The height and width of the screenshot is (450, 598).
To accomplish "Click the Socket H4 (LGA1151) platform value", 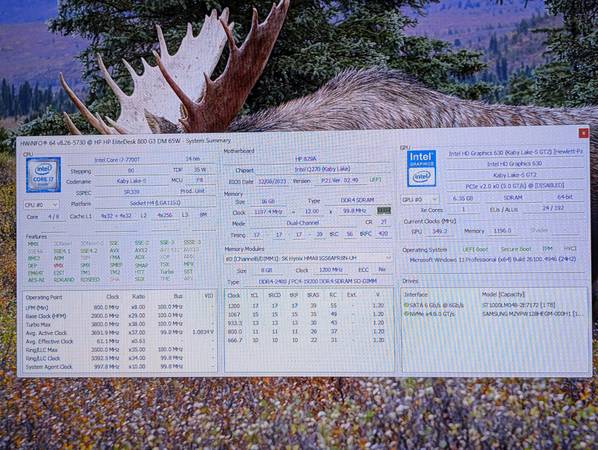I will click(x=155, y=203).
